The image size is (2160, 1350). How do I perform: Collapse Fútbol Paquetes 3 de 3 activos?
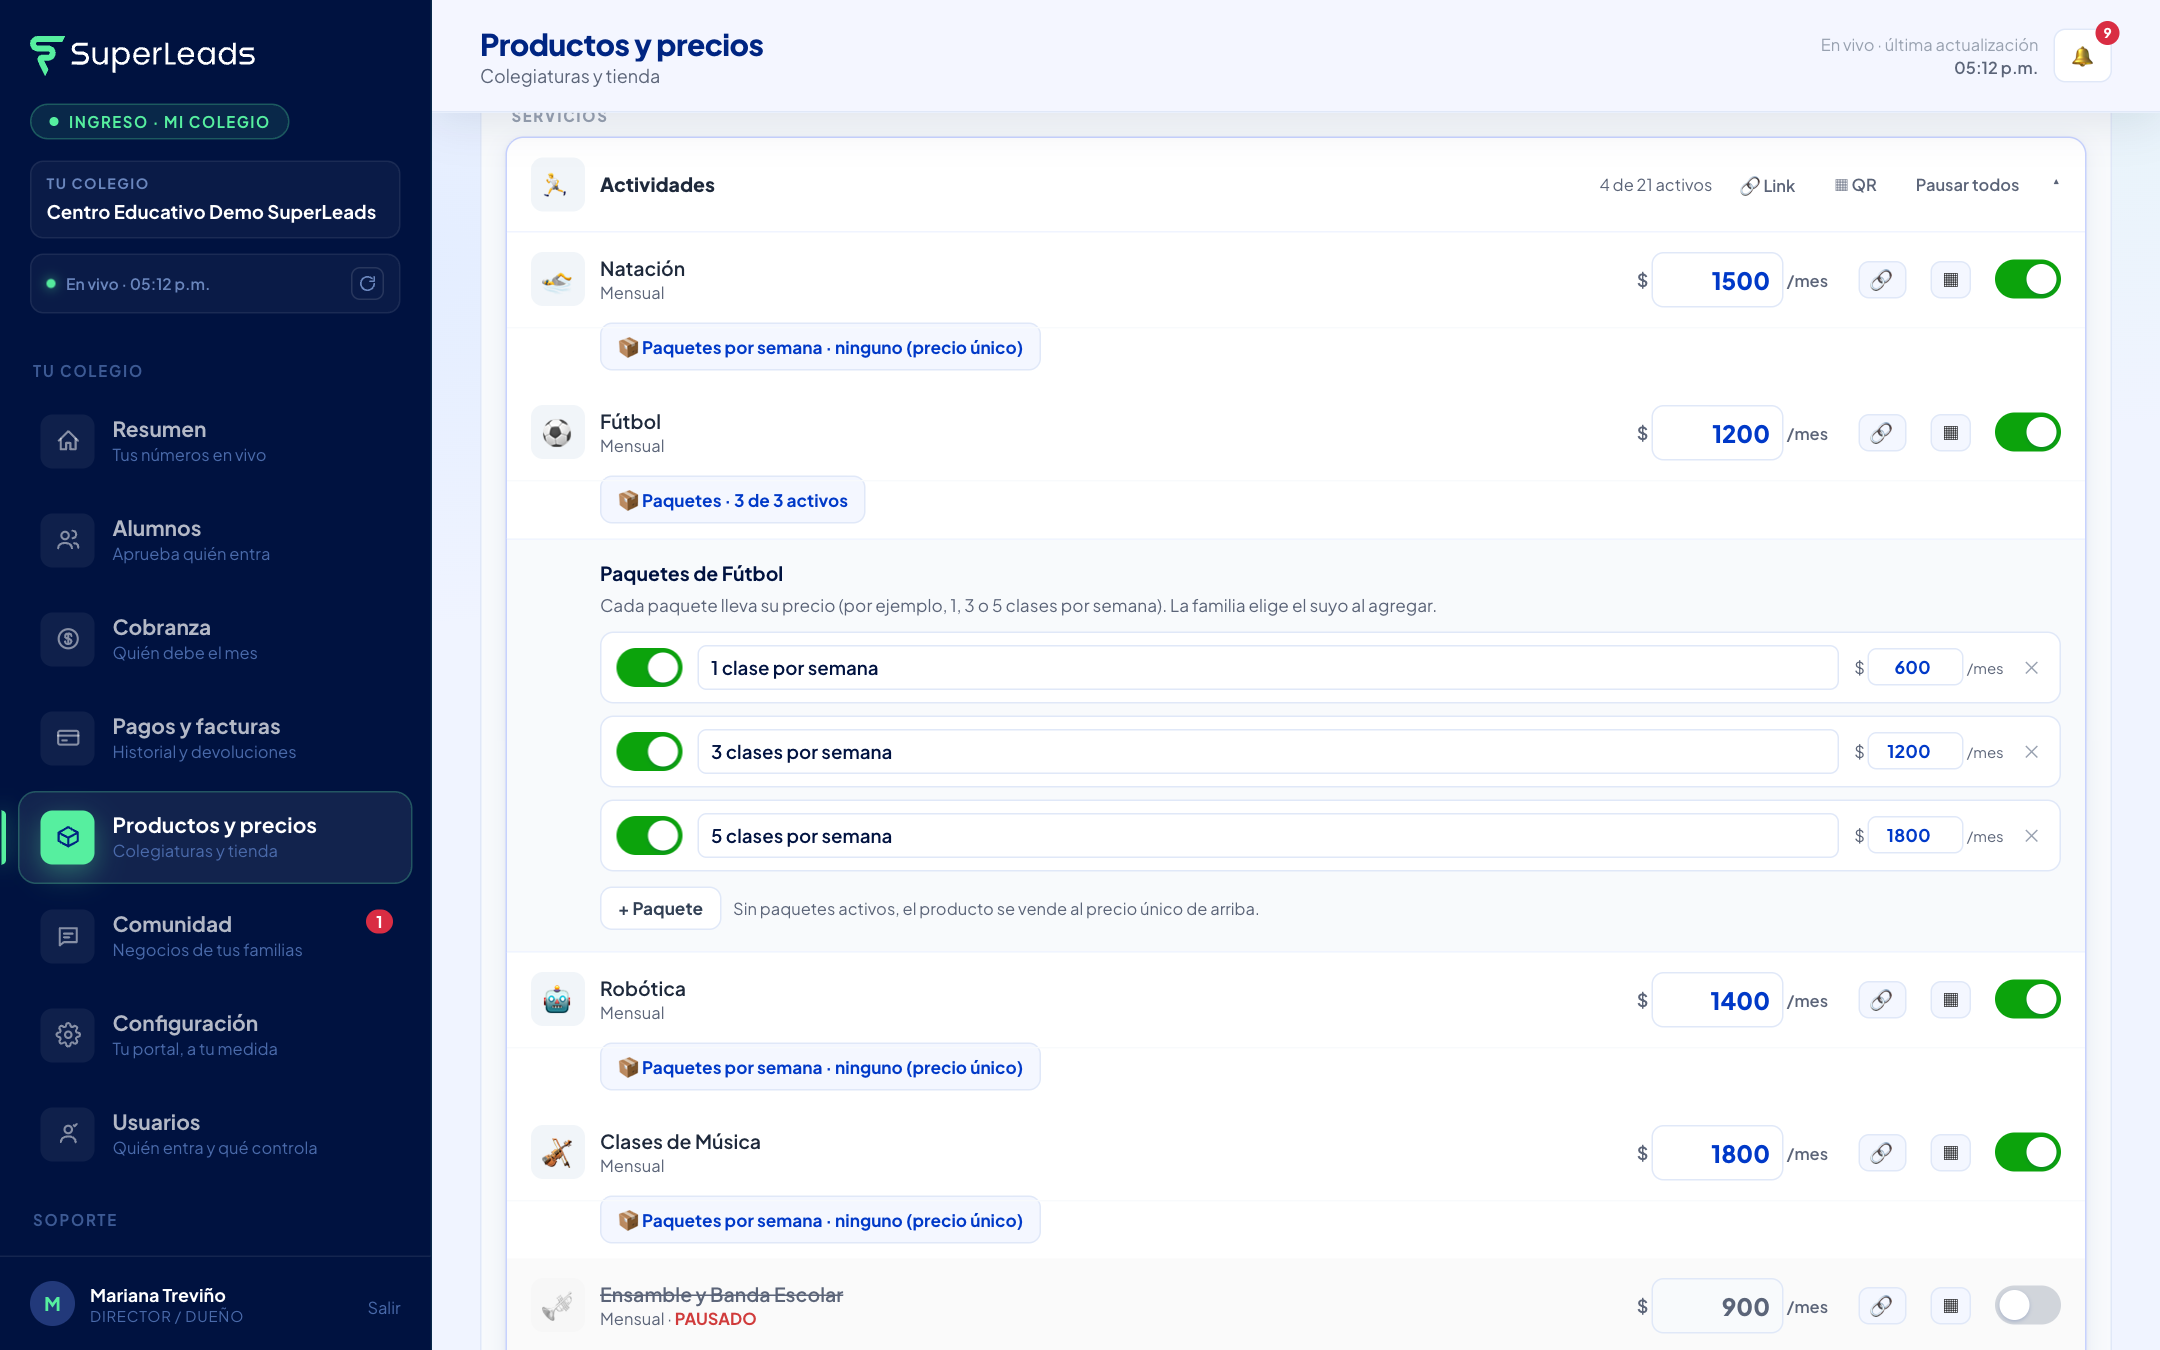point(732,500)
